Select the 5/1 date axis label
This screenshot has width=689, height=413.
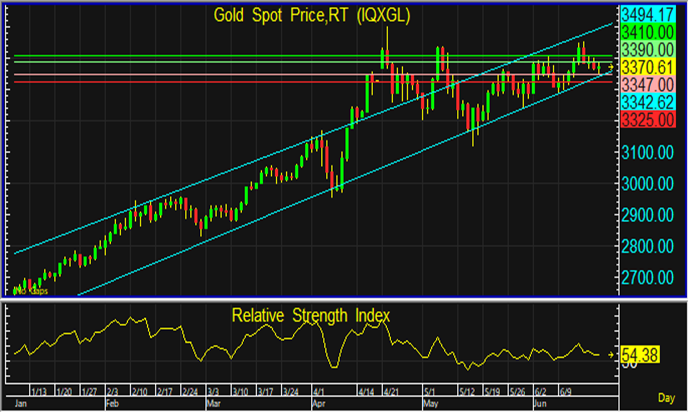[x=429, y=392]
